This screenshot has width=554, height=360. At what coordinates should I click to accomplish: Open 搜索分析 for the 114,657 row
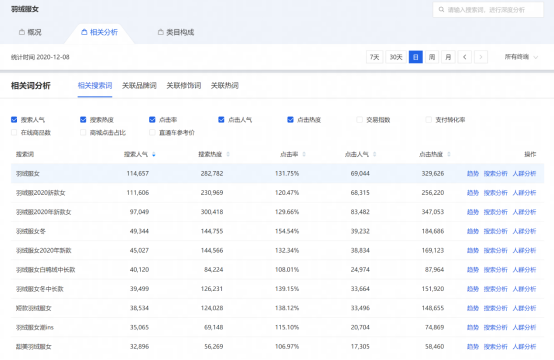pos(495,173)
